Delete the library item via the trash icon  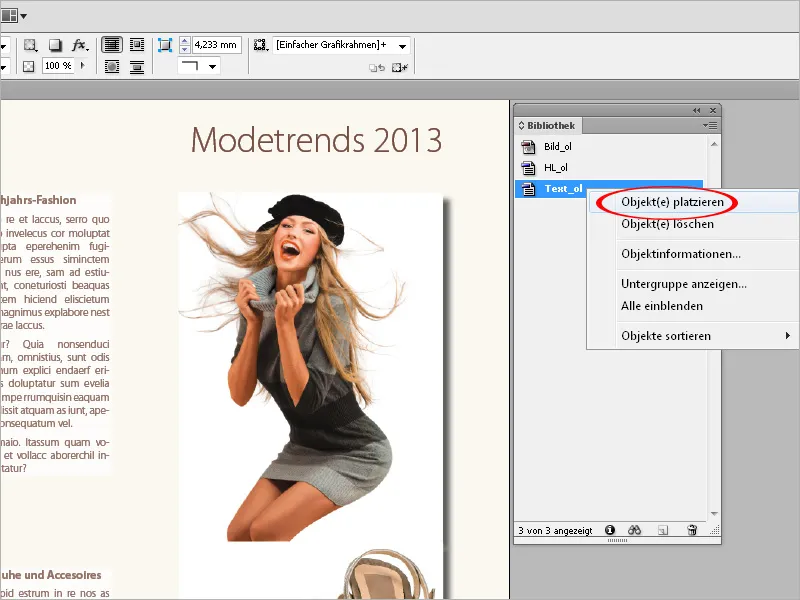click(692, 532)
